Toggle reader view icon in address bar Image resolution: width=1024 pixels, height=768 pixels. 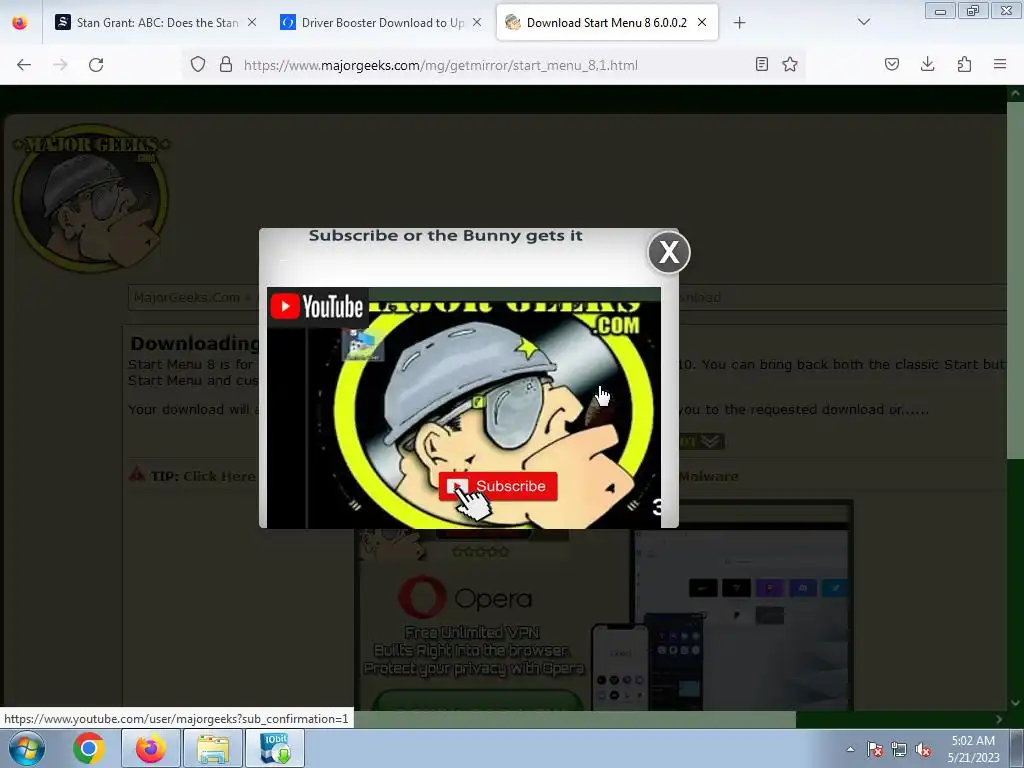(x=761, y=64)
